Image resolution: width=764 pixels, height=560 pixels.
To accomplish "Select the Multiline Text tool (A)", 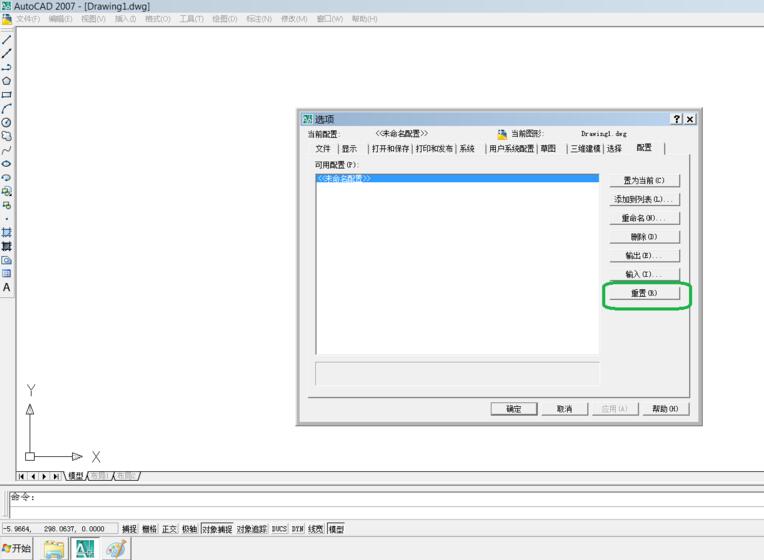I will point(6,288).
